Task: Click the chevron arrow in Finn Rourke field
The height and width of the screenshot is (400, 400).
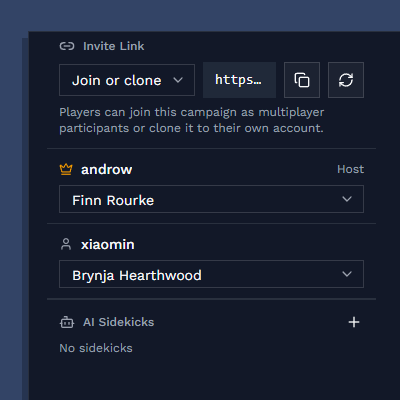Action: coord(347,199)
